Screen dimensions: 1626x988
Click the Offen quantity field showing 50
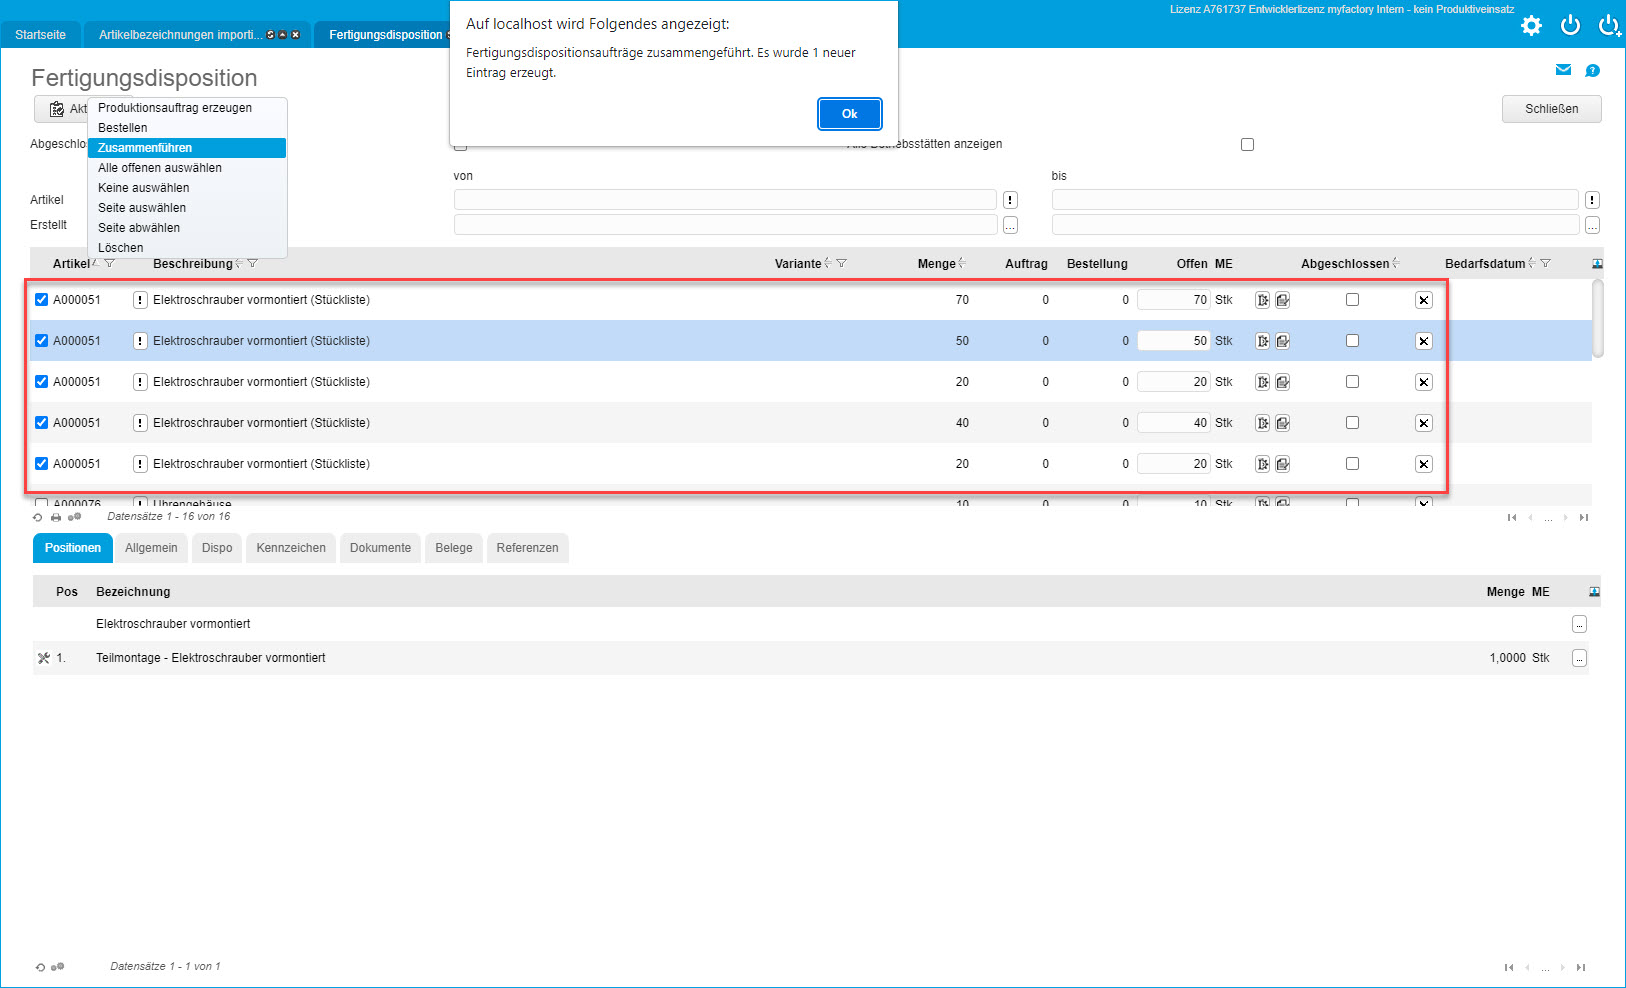coord(1173,341)
